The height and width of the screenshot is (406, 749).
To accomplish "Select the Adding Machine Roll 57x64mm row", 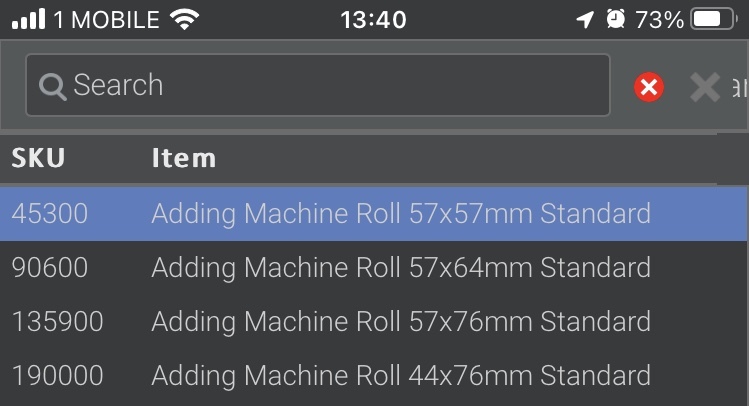I will point(374,267).
